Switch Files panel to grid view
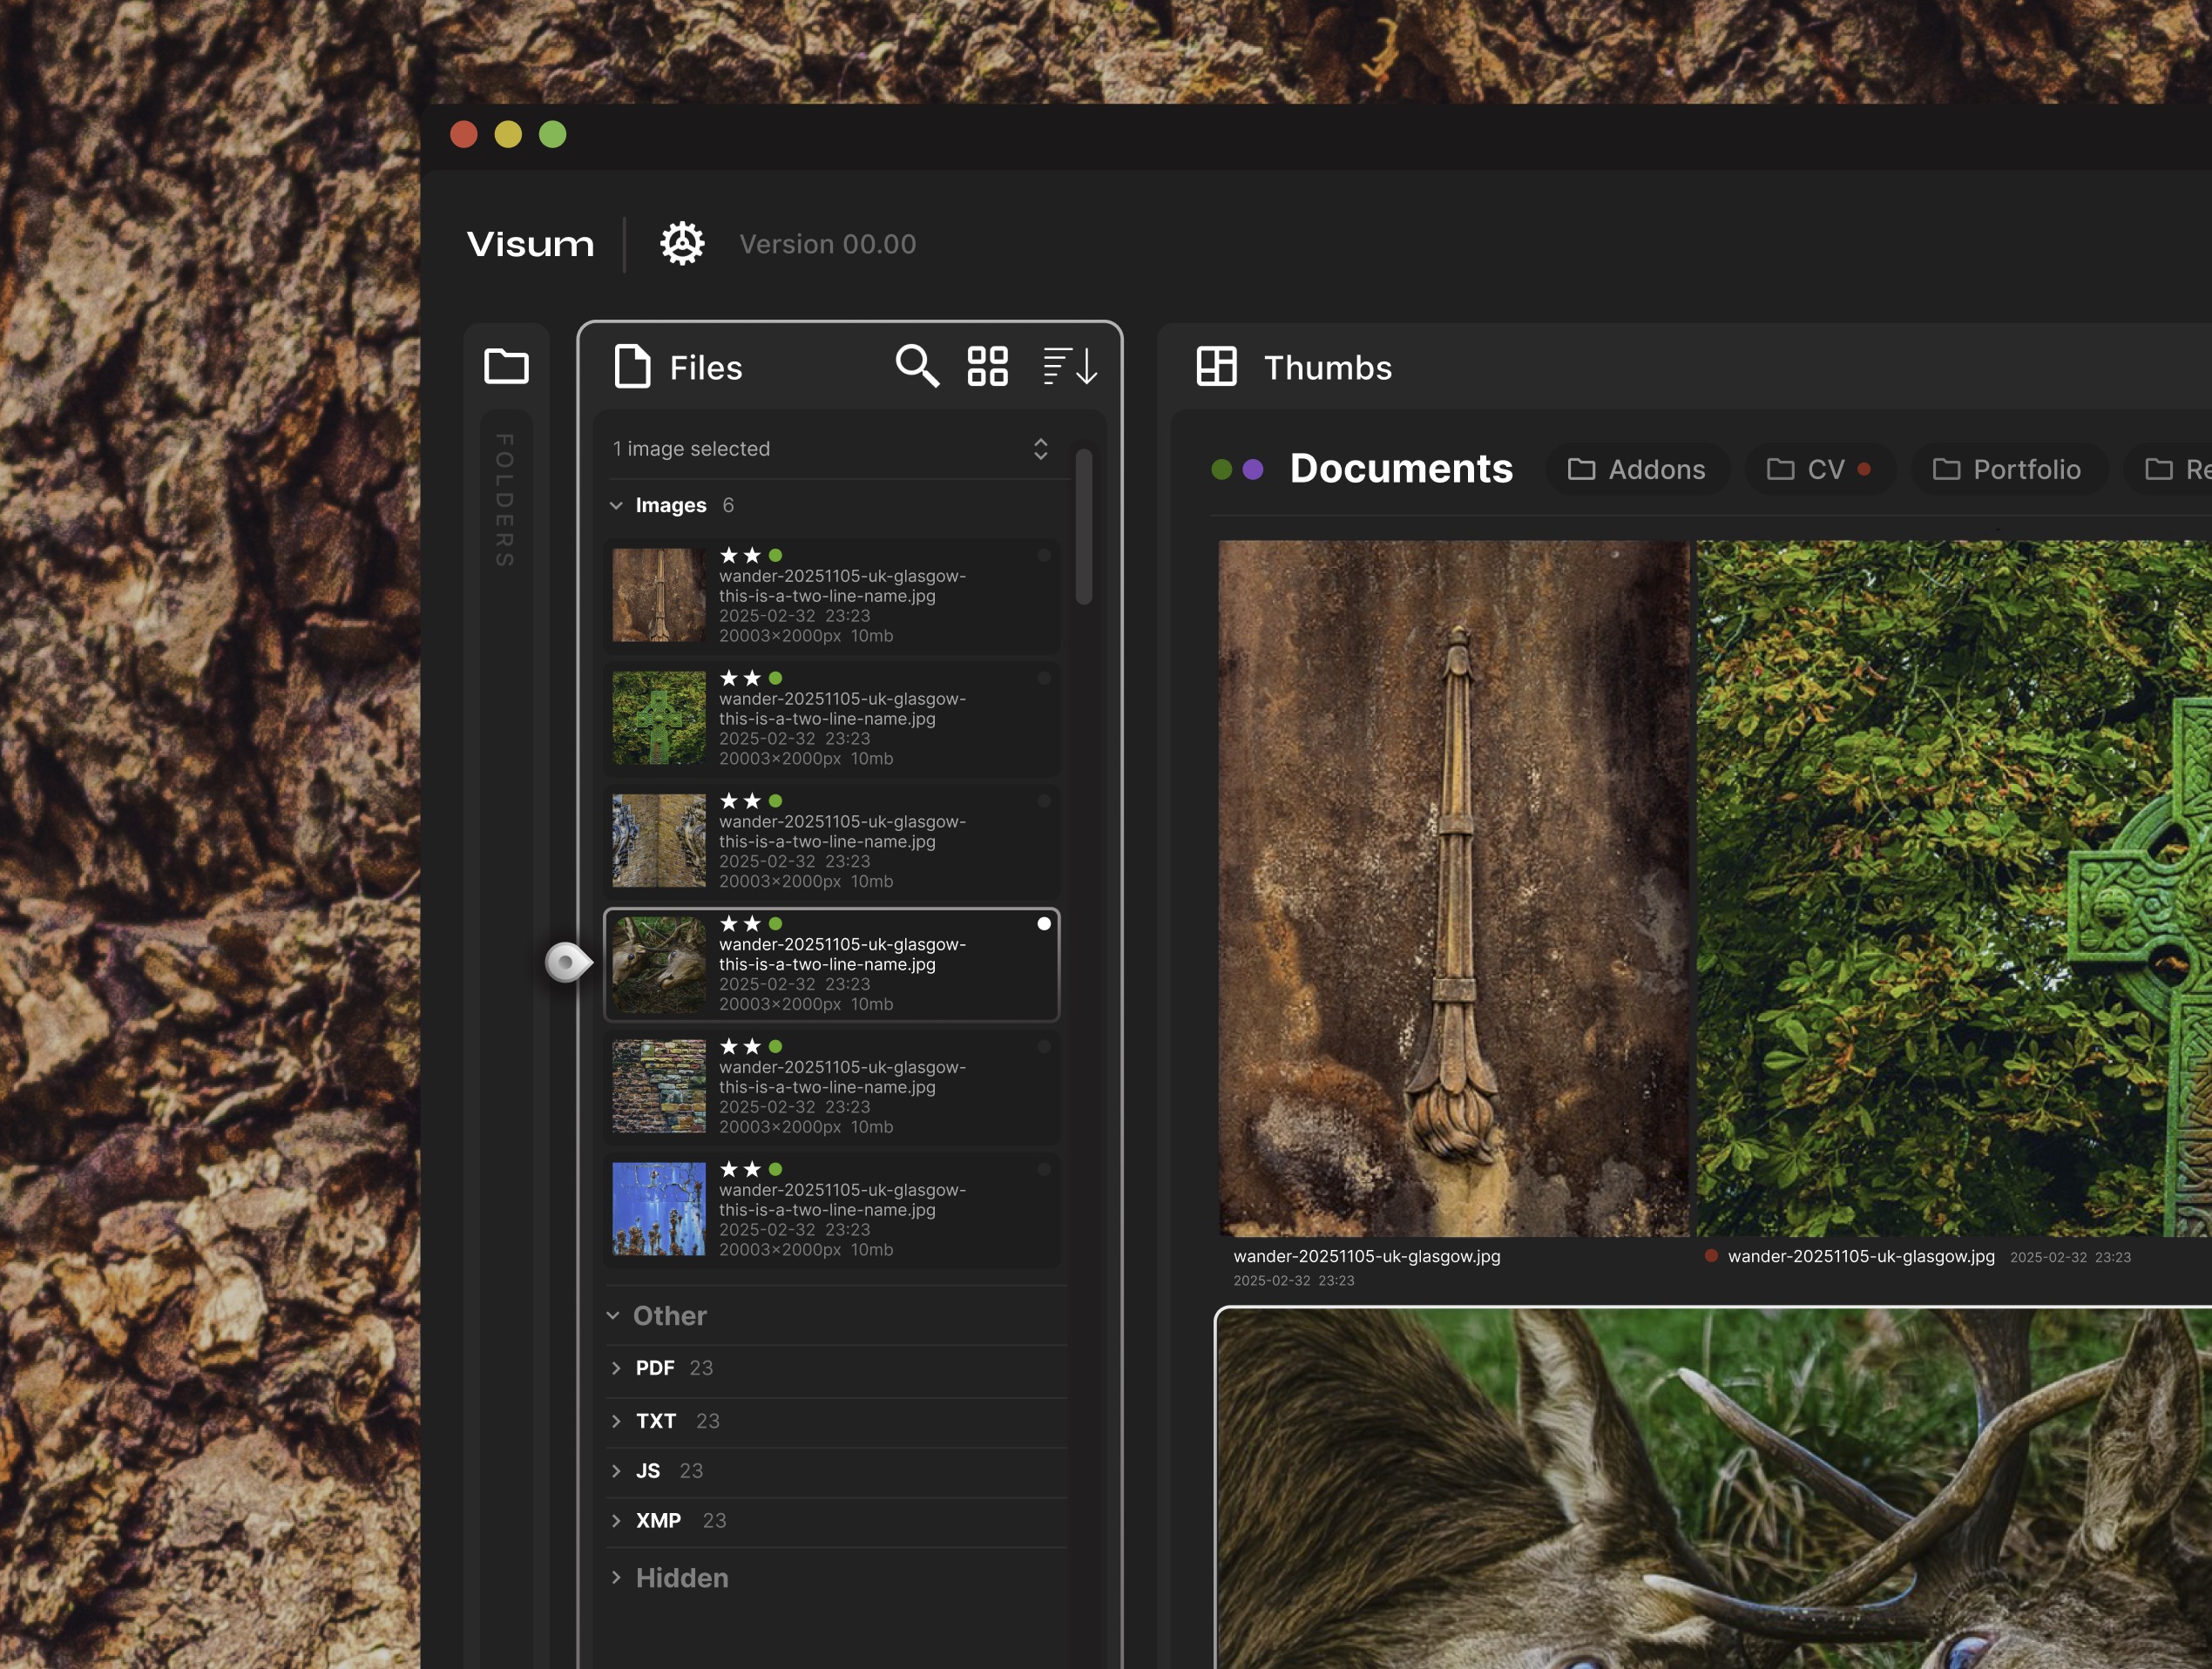 coord(987,366)
